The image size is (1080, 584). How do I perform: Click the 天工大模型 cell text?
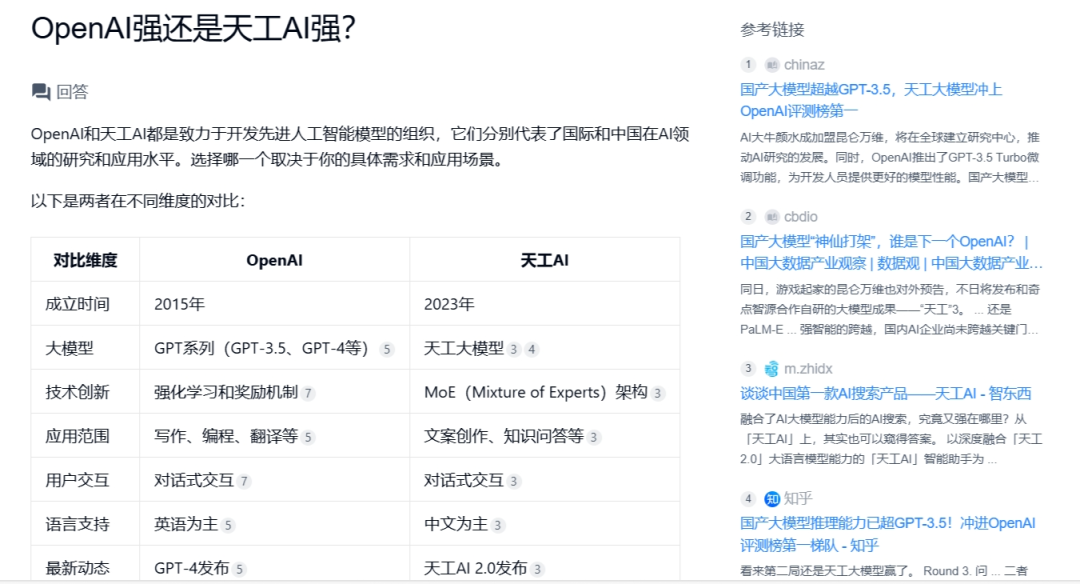click(x=464, y=348)
